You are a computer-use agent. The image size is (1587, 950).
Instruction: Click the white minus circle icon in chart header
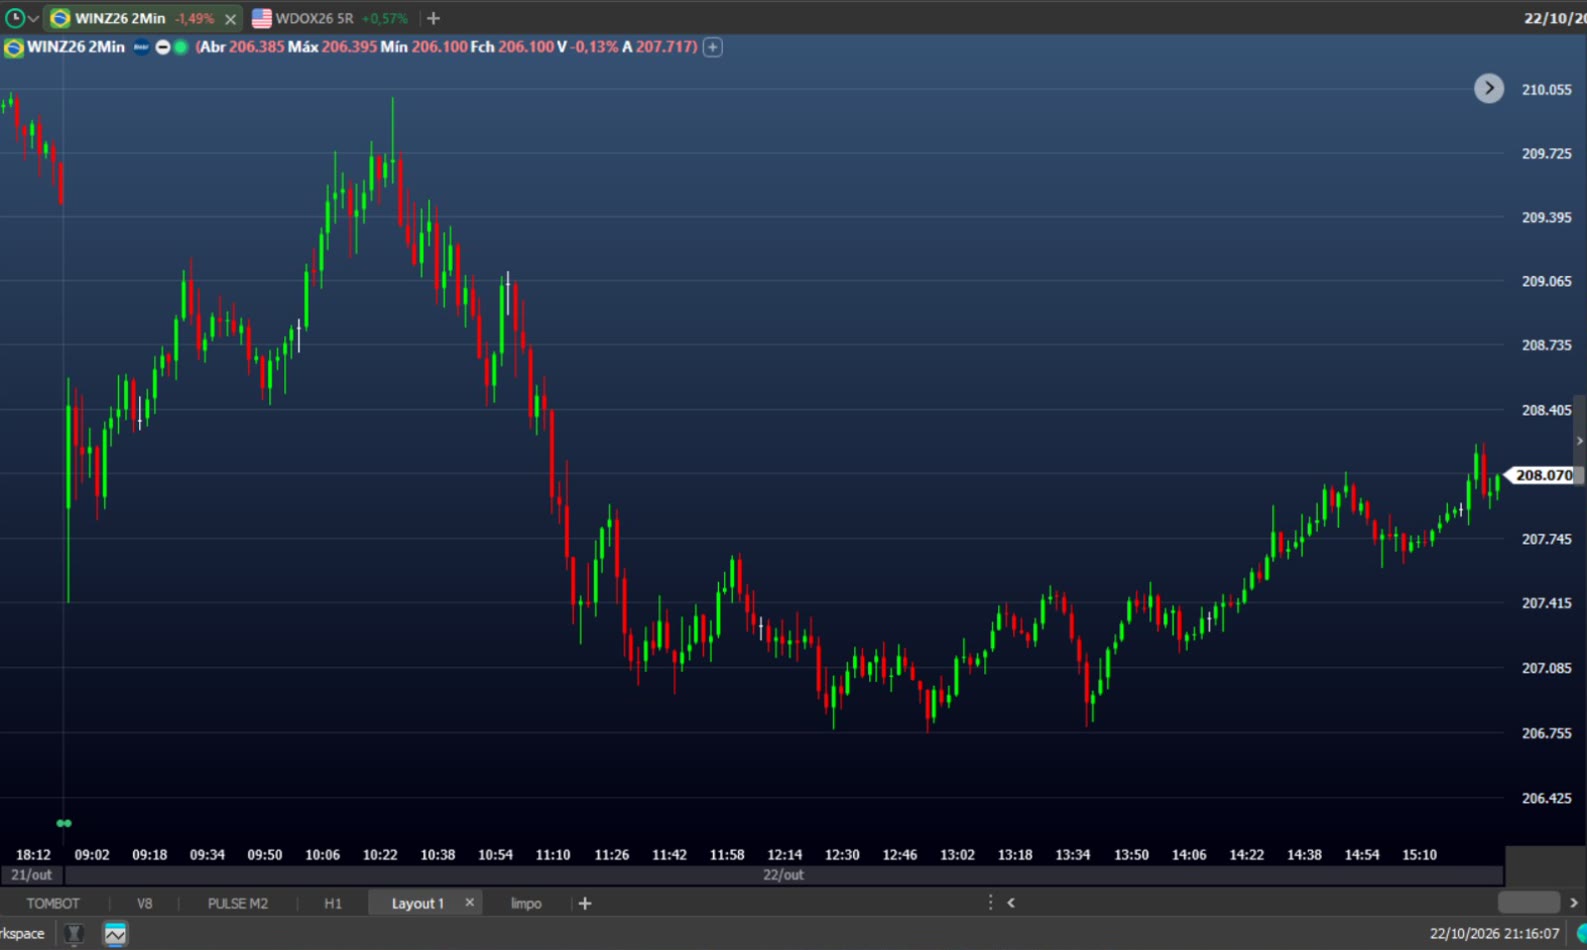(162, 47)
